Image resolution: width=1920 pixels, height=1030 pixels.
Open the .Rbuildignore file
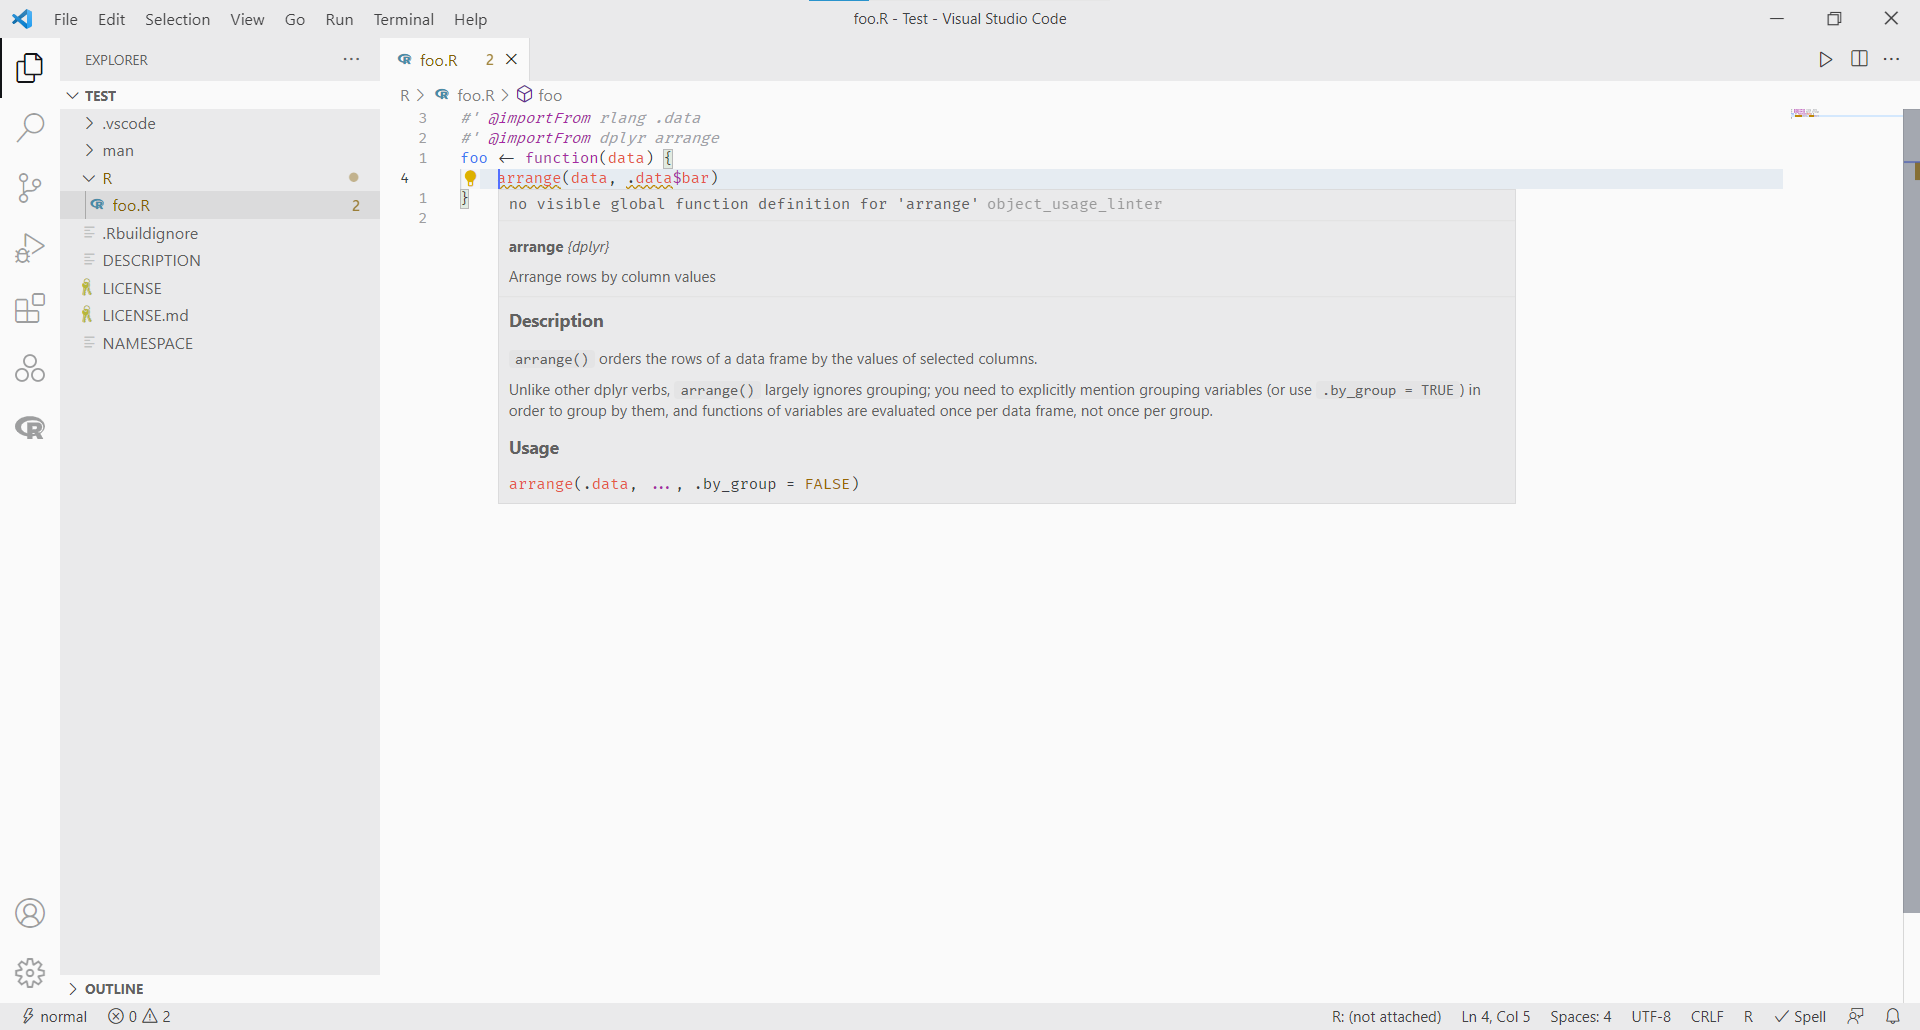coord(220,233)
